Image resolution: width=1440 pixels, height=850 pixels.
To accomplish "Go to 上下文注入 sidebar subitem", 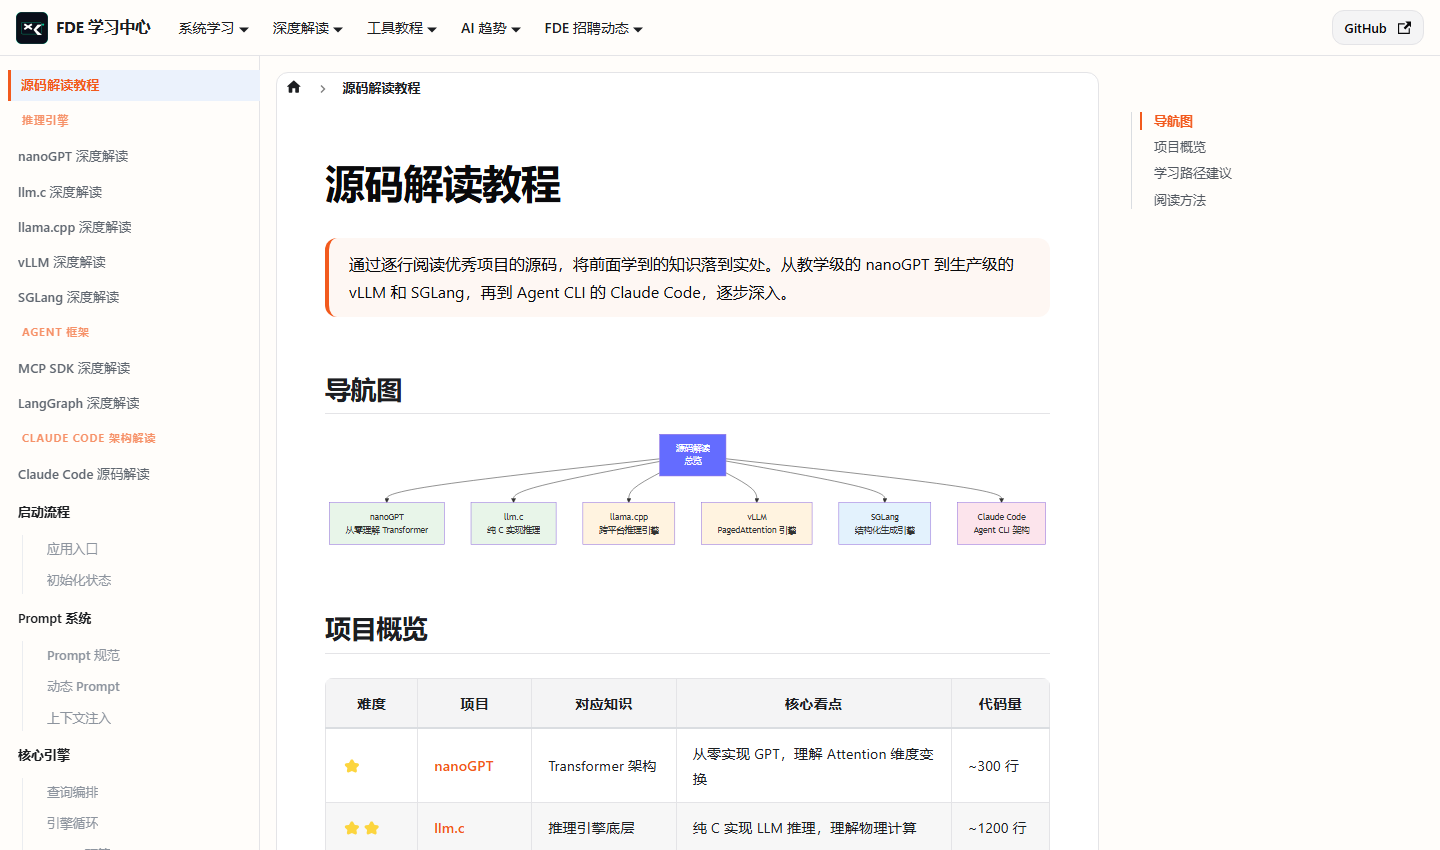I will click(79, 718).
